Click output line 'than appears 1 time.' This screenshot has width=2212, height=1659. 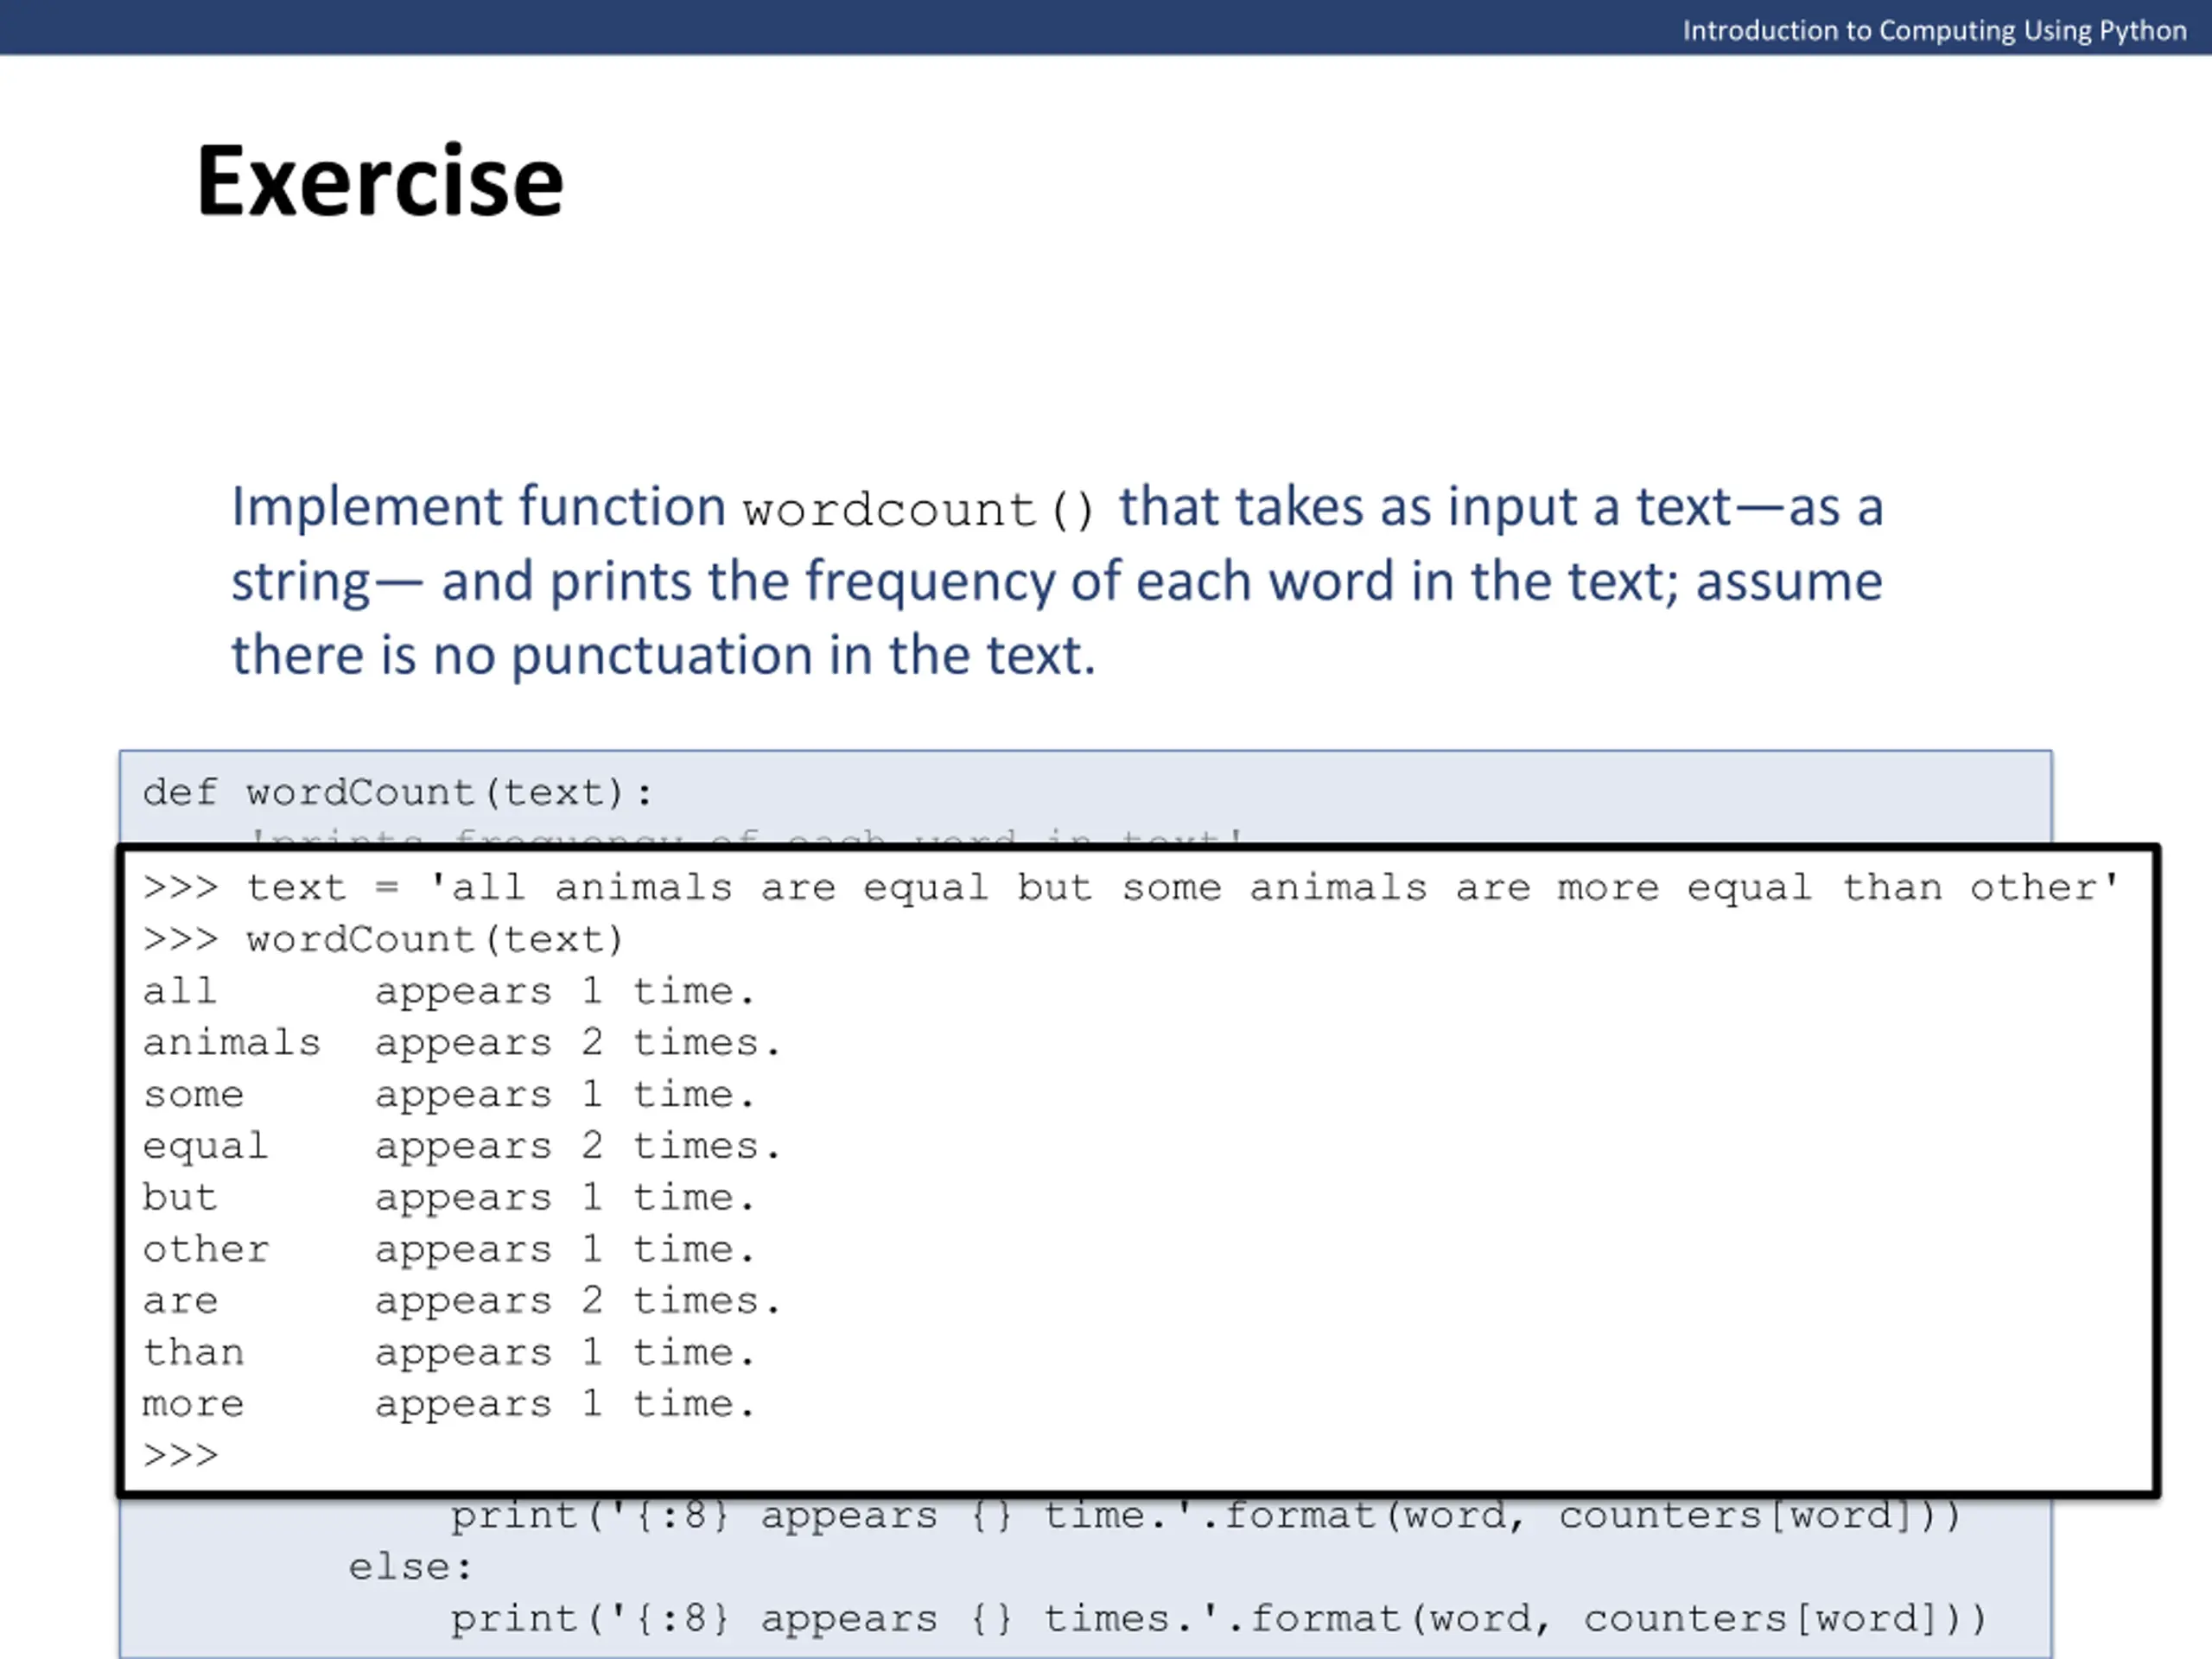(448, 1352)
